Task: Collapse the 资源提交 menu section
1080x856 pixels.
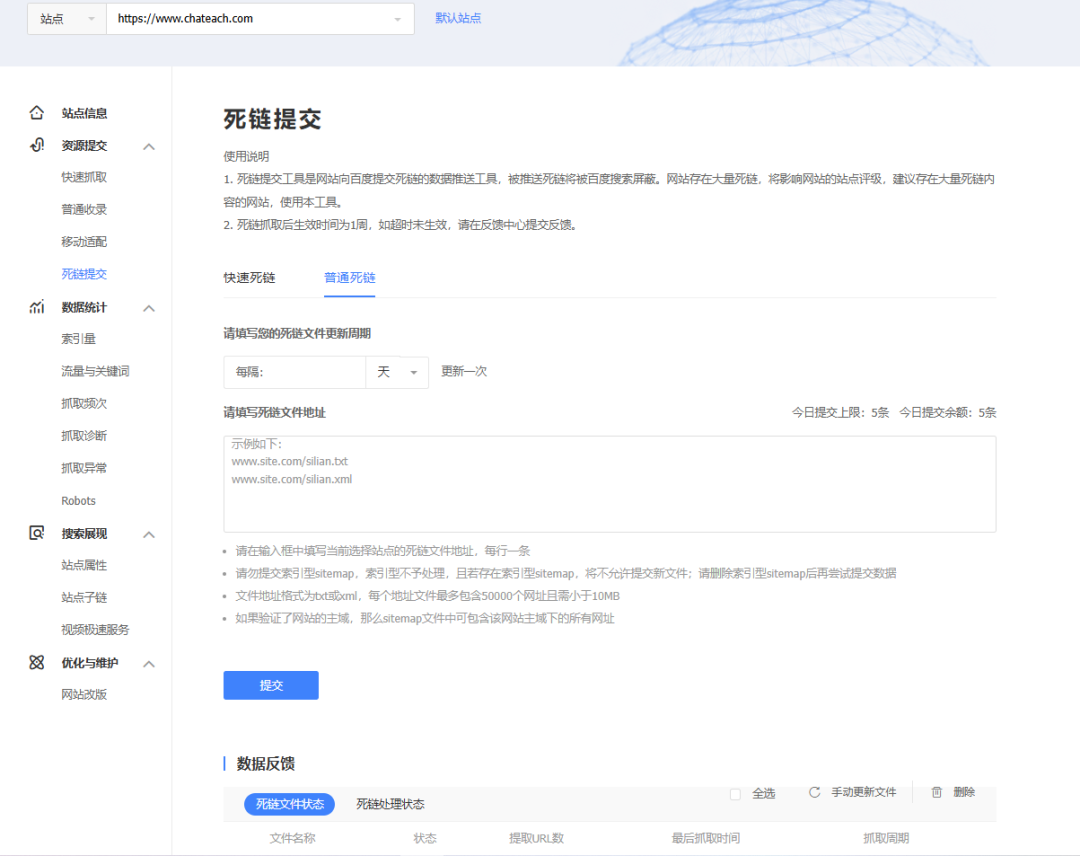Action: (149, 146)
